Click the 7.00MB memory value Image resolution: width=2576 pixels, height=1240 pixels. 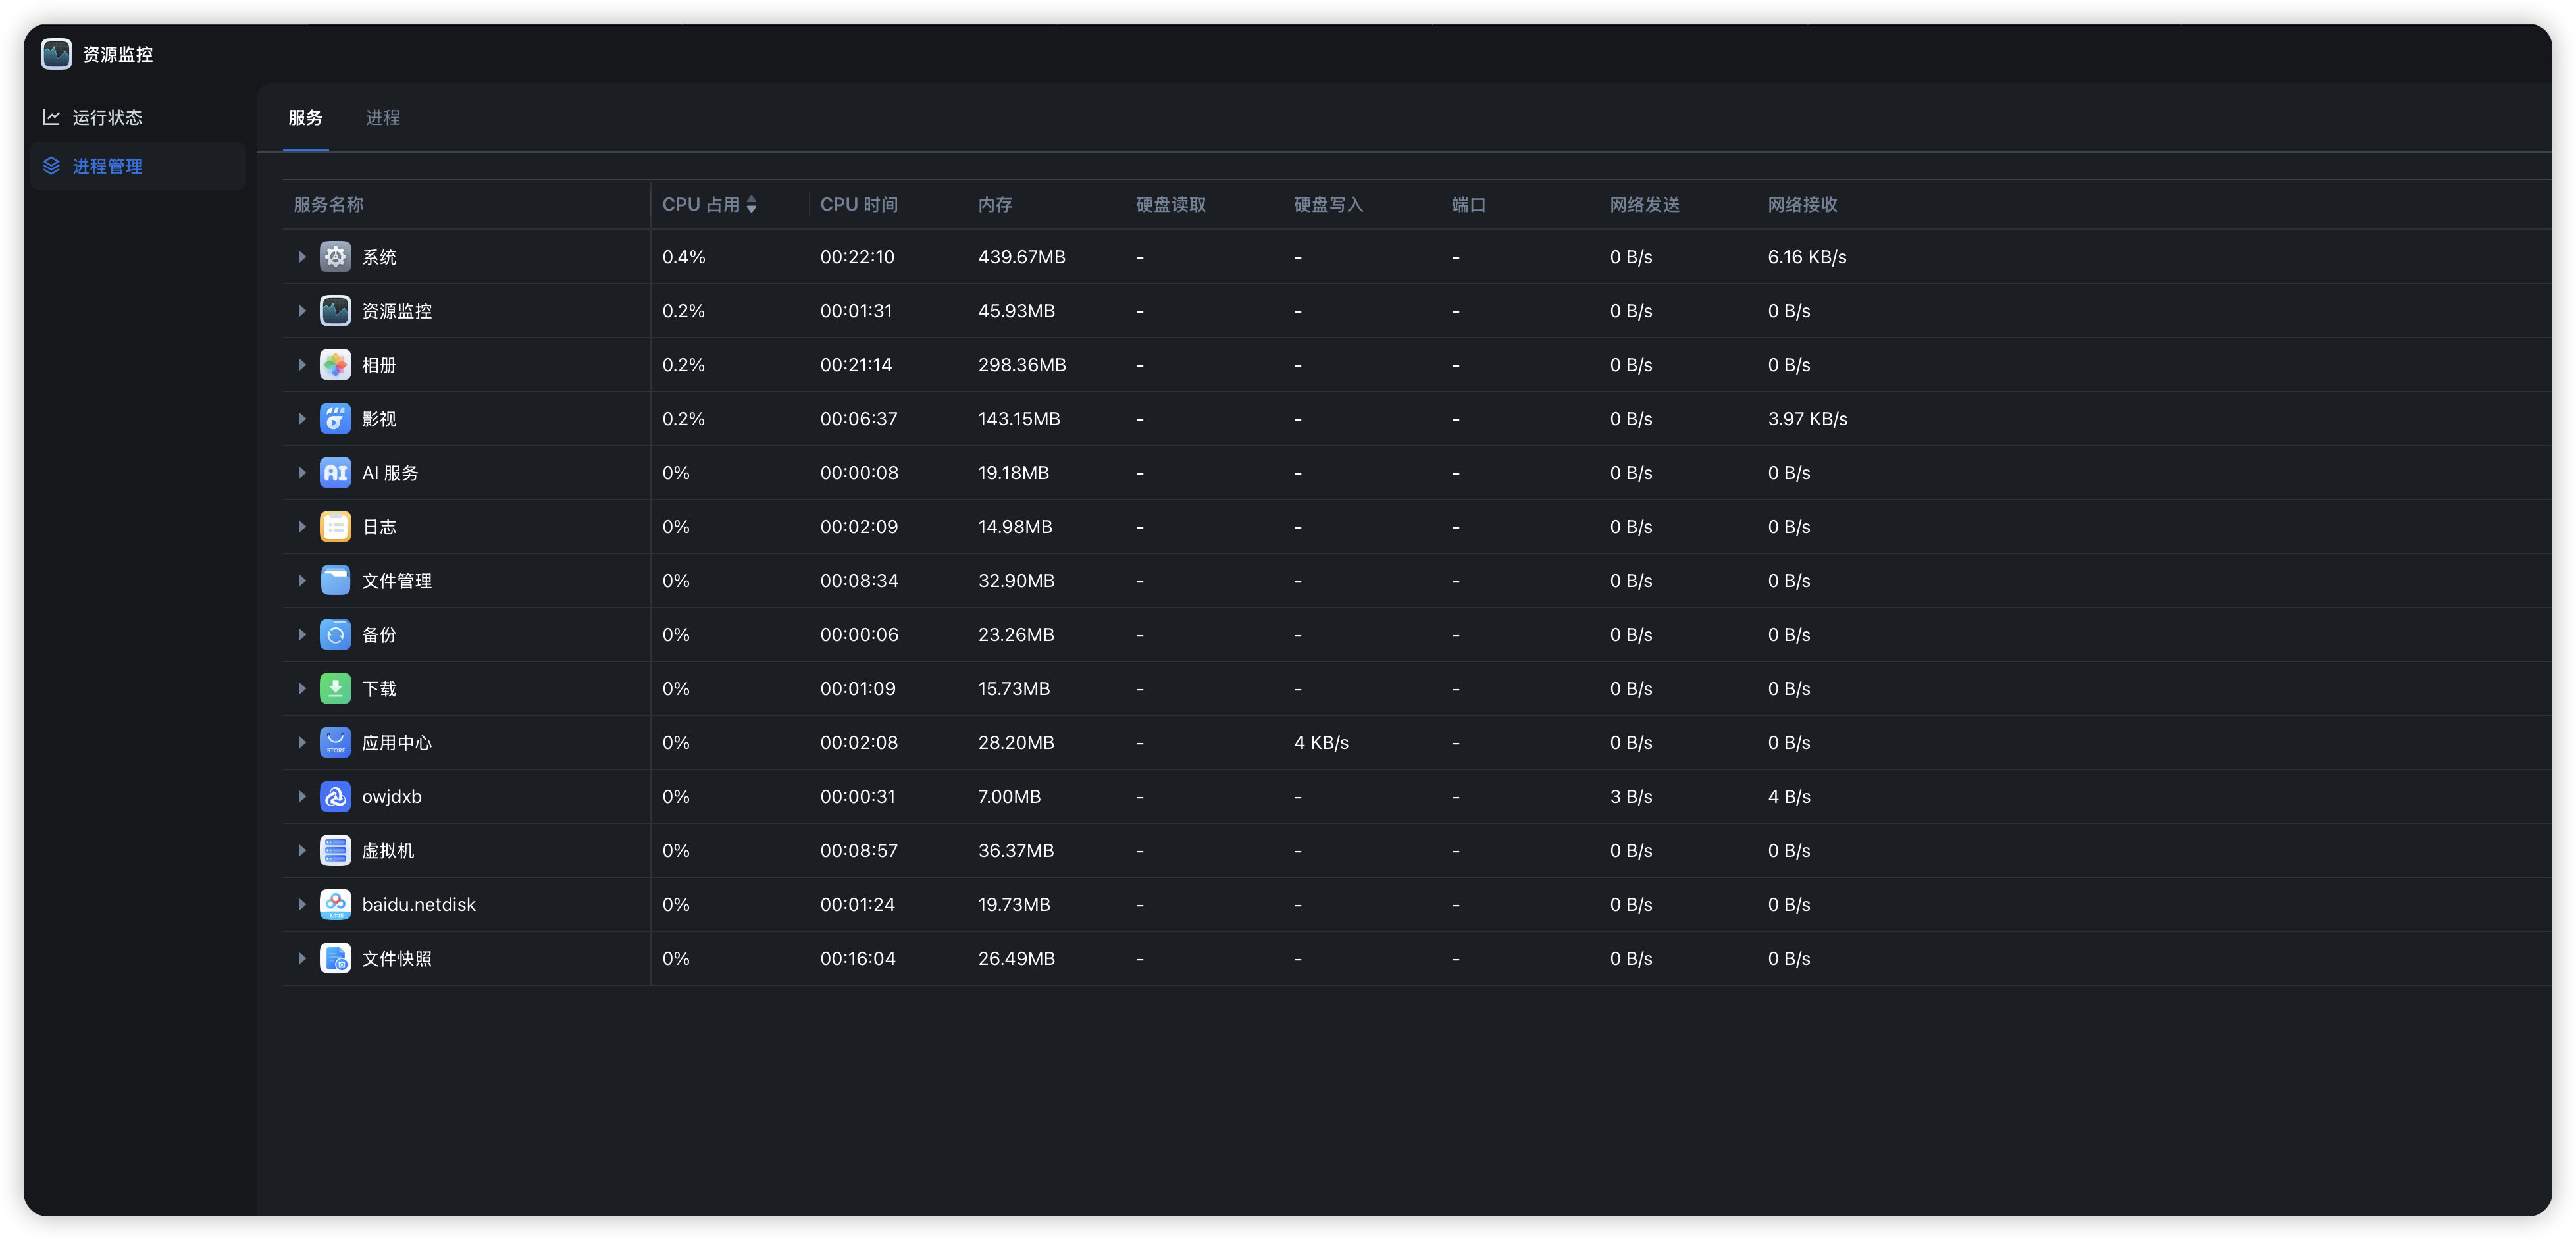pyautogui.click(x=1010, y=797)
